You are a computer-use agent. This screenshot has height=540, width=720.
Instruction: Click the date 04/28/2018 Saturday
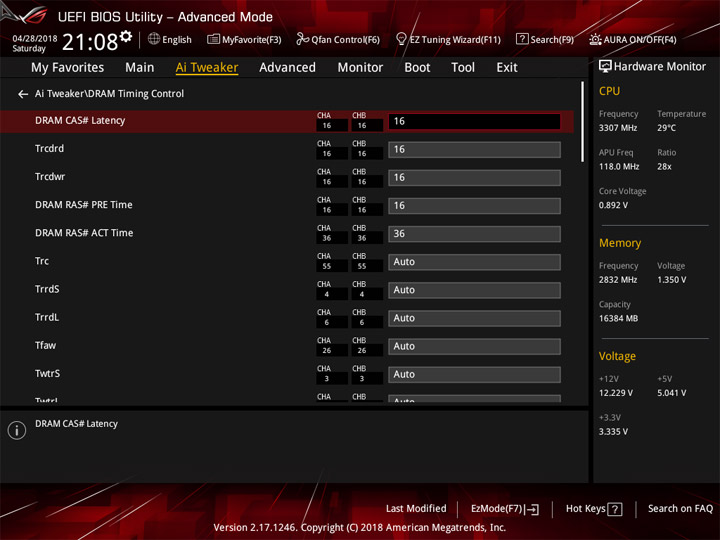pyautogui.click(x=34, y=43)
